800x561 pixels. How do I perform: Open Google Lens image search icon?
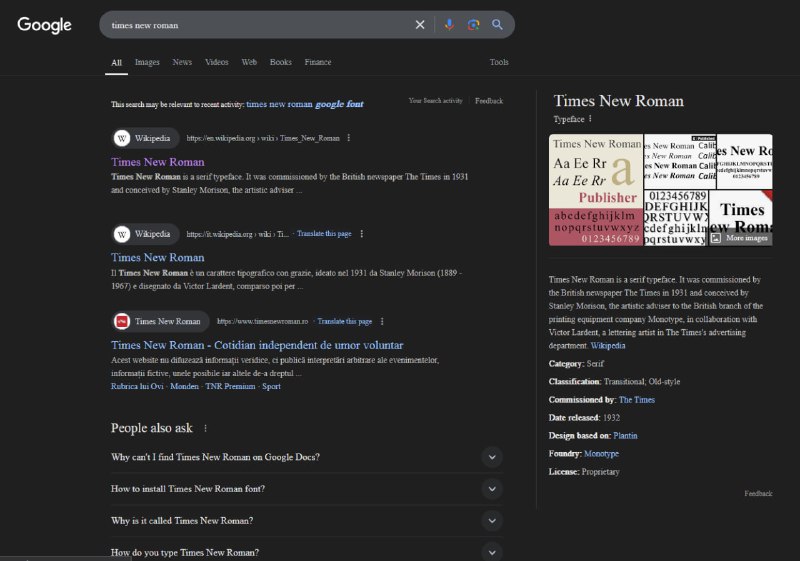473,24
